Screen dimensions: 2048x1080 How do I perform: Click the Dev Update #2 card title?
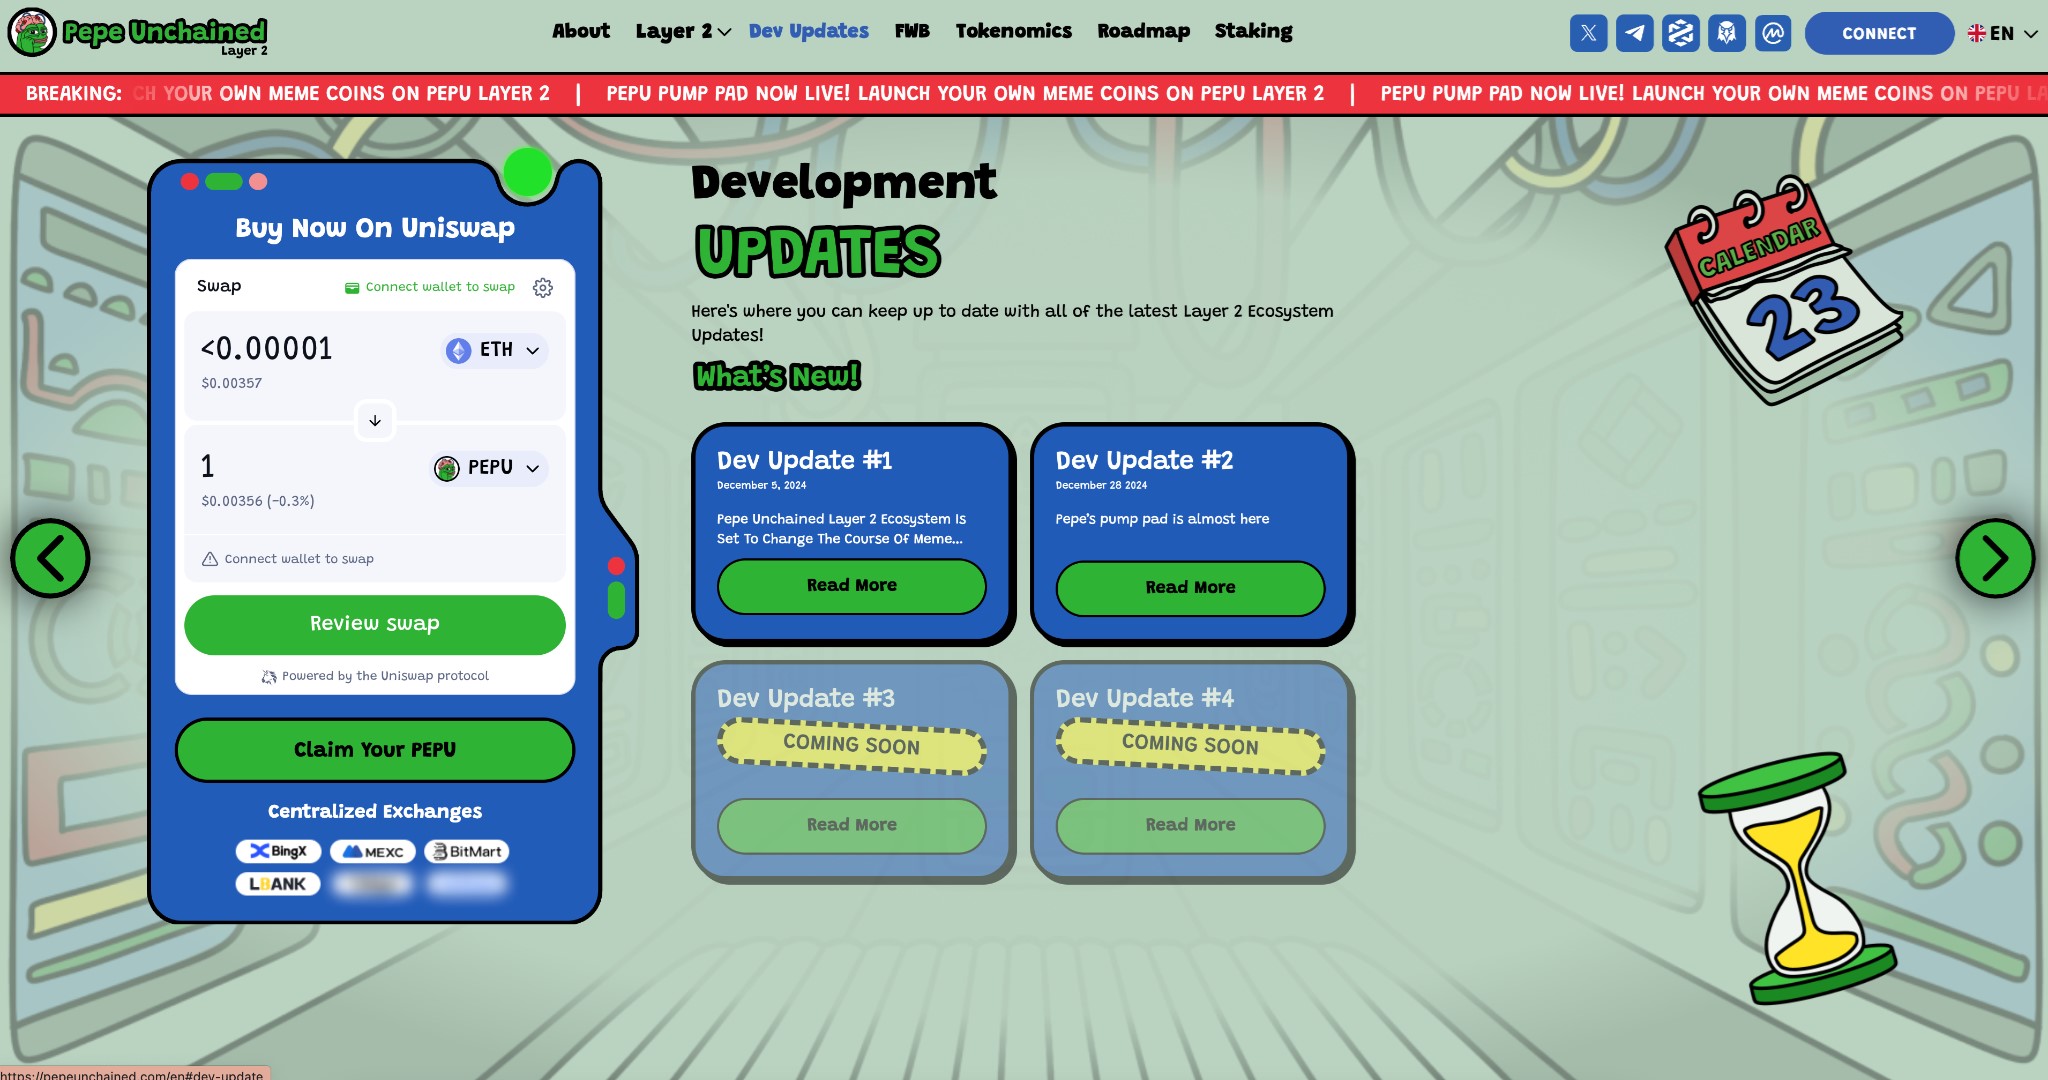(x=1144, y=460)
